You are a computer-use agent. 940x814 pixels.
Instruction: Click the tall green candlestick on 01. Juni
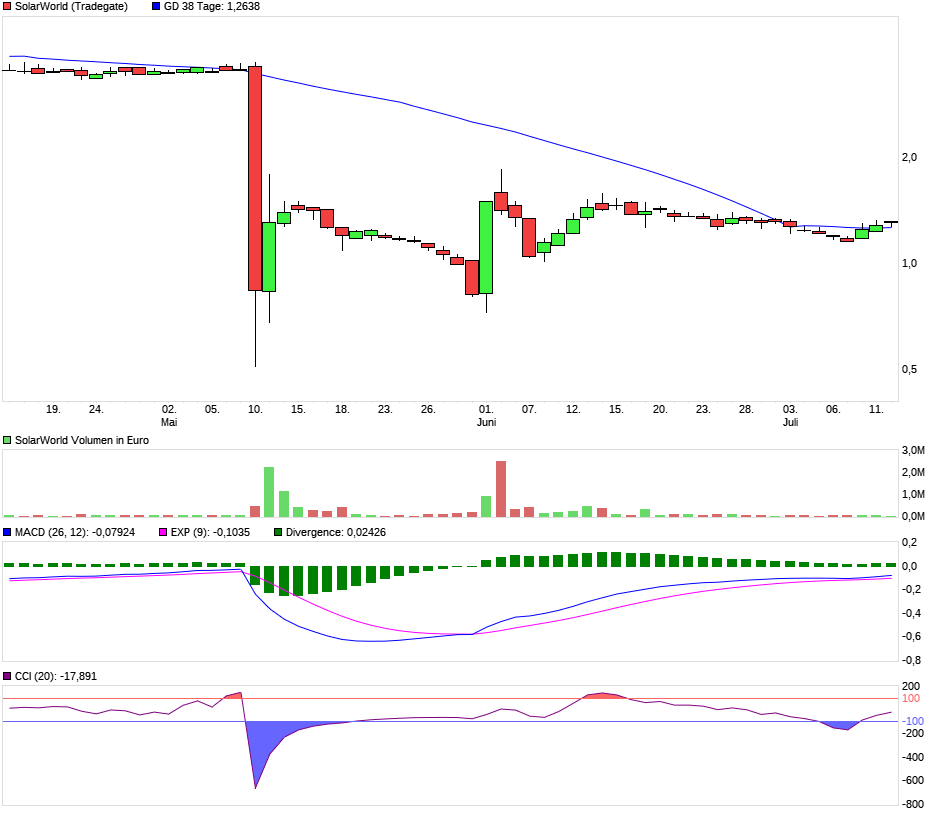pos(486,248)
